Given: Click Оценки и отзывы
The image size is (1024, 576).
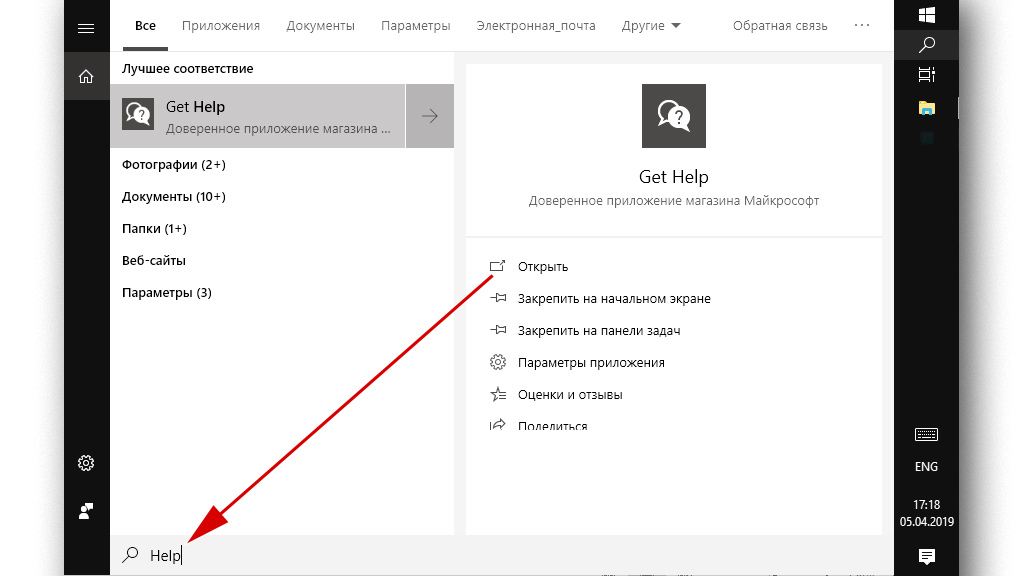Looking at the screenshot, I should (570, 394).
